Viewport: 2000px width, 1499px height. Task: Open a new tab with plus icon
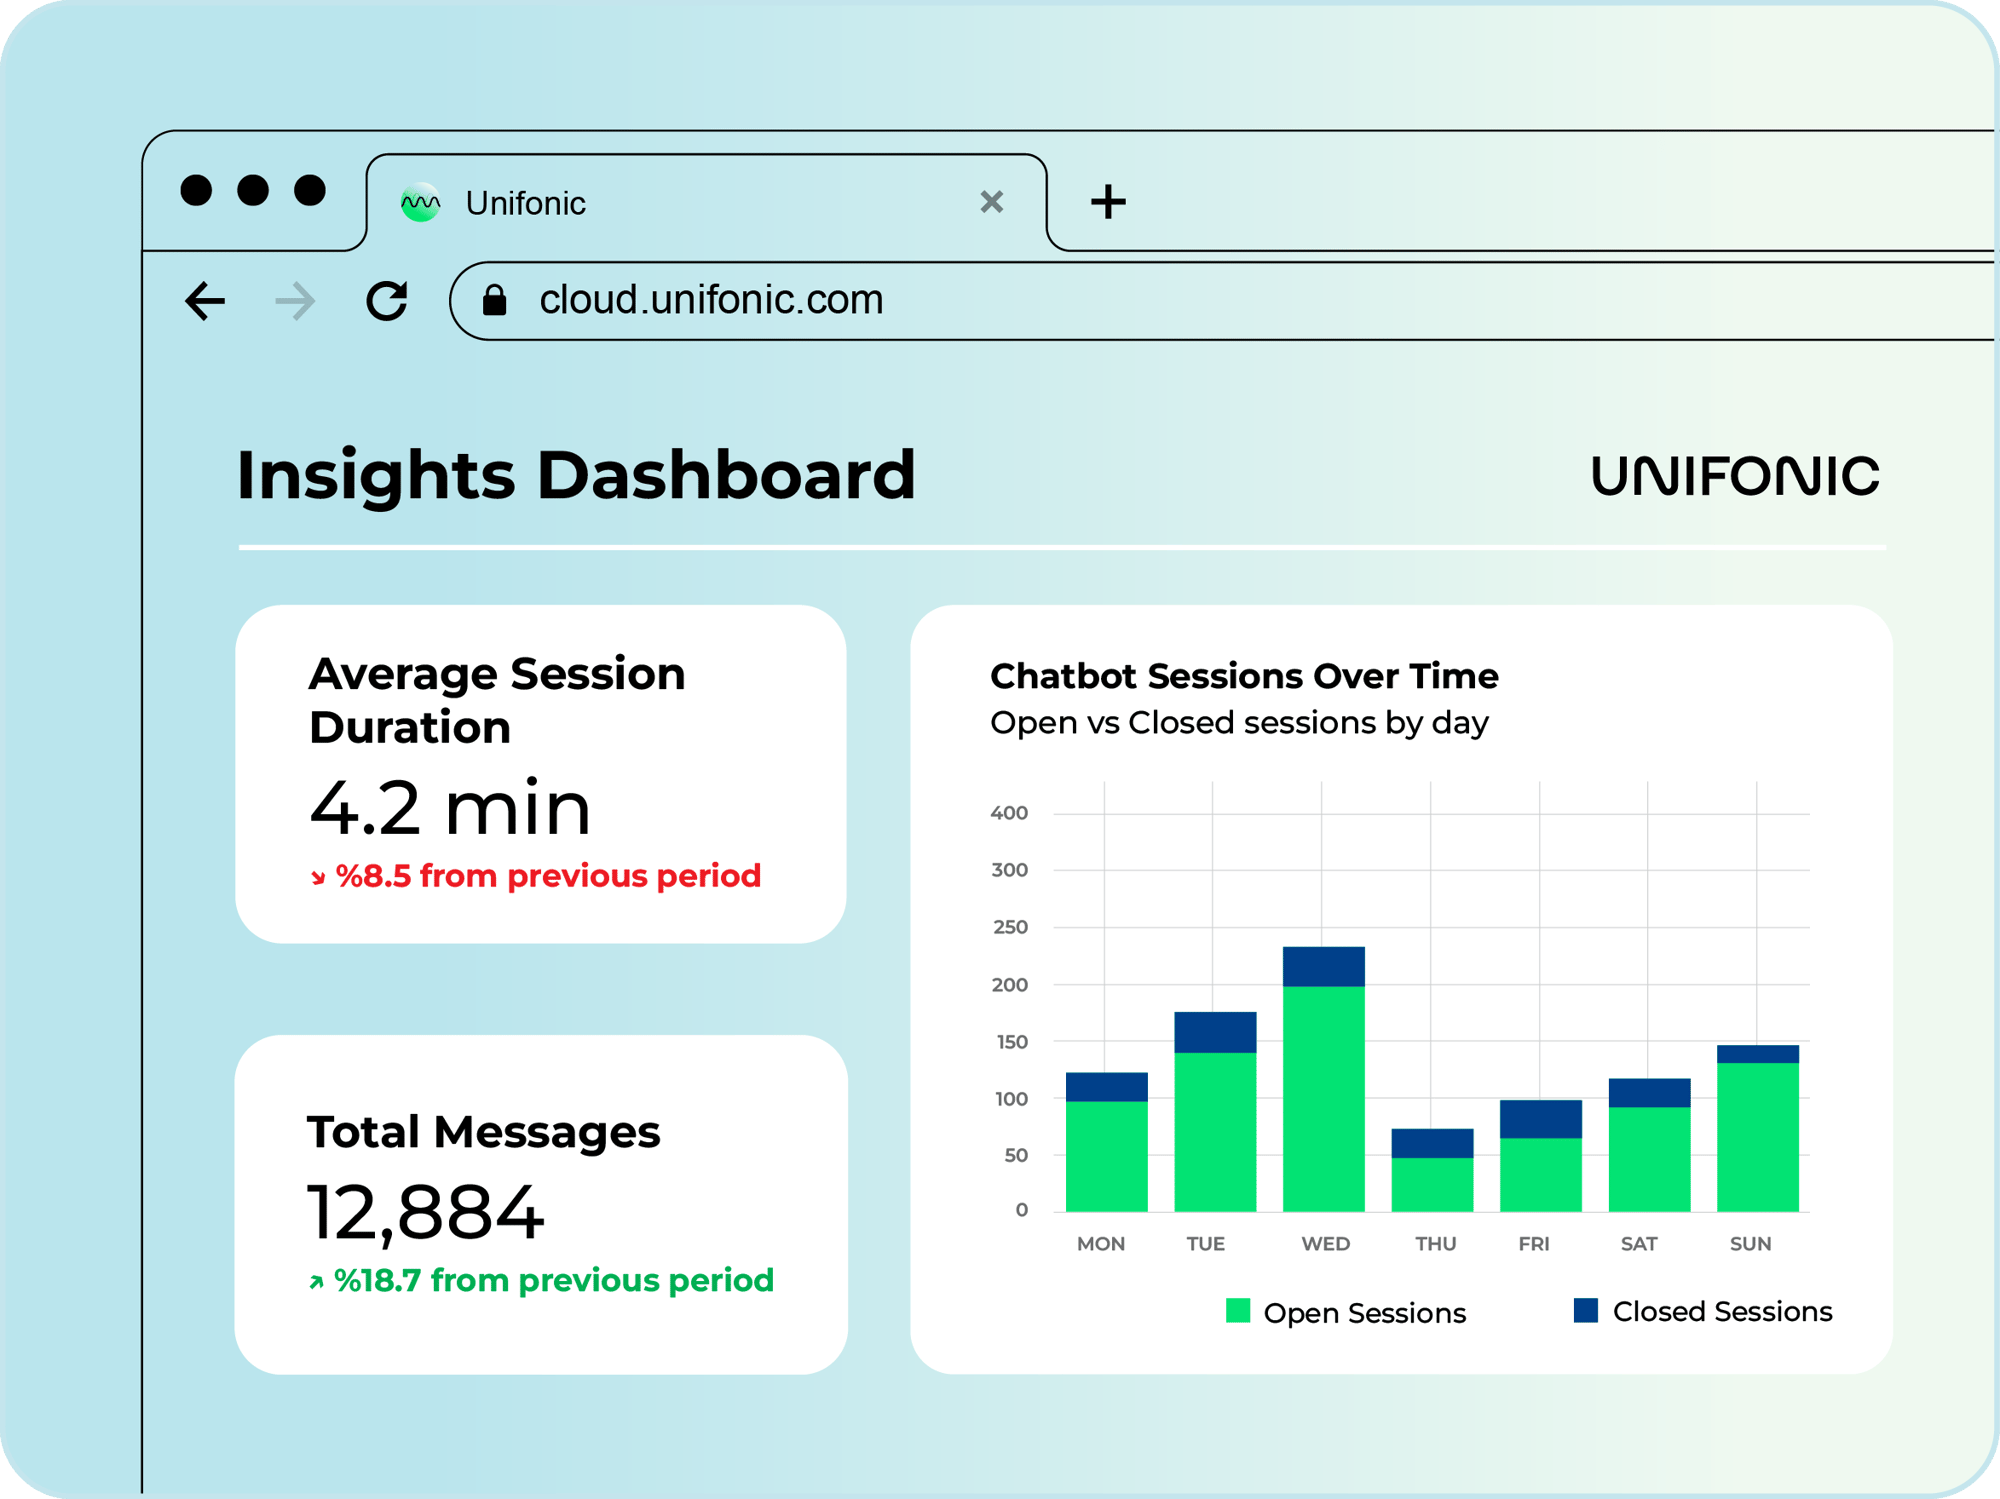(1108, 202)
